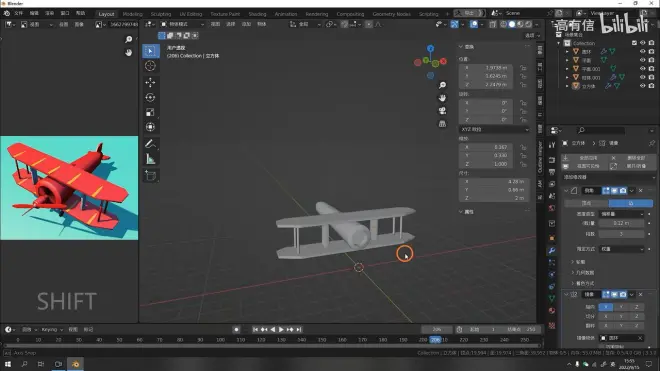Switch to UV Editing workspace tab
Screen dimensions: 660x371
(191, 14)
